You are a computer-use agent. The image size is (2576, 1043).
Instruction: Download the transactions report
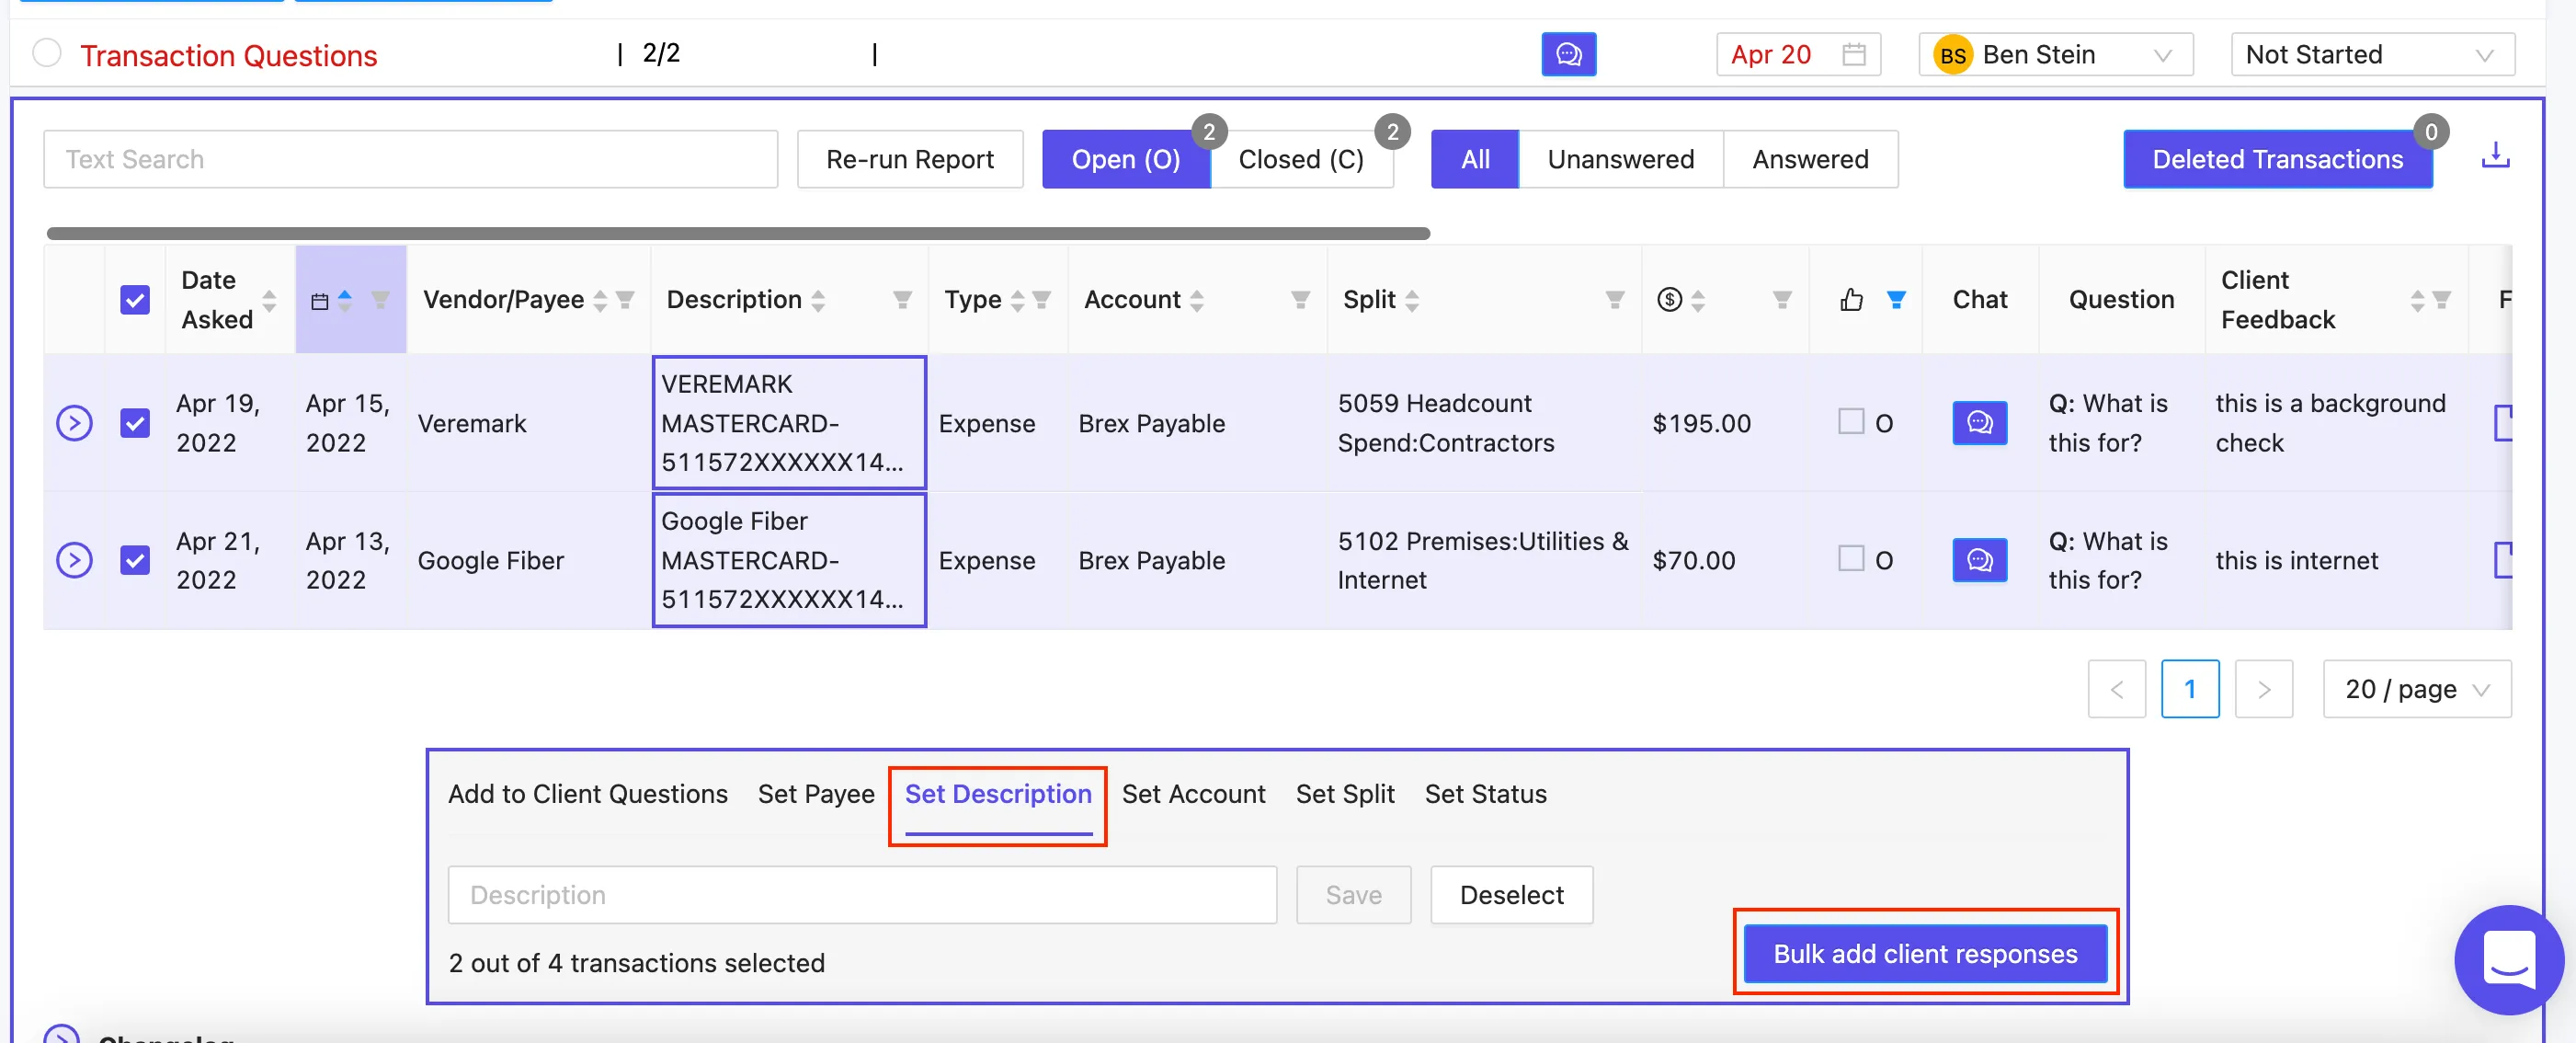(x=2495, y=156)
